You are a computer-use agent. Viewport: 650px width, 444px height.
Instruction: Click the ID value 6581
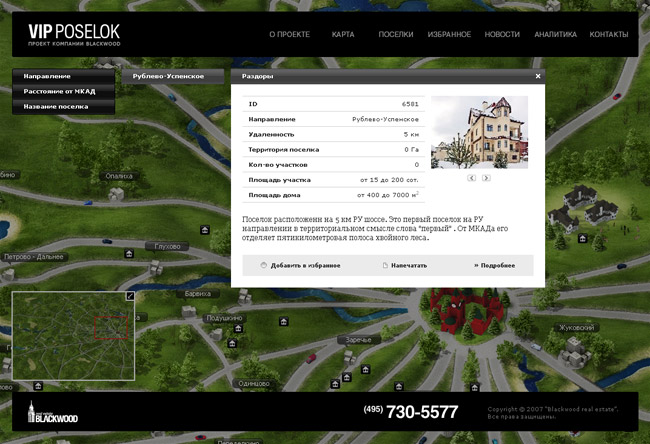click(x=410, y=104)
